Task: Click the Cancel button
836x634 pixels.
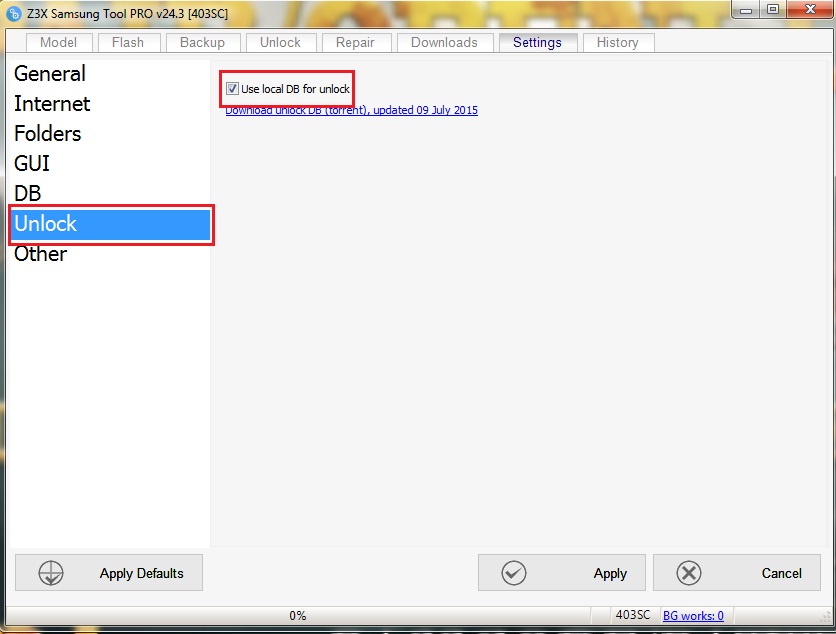Action: (737, 573)
